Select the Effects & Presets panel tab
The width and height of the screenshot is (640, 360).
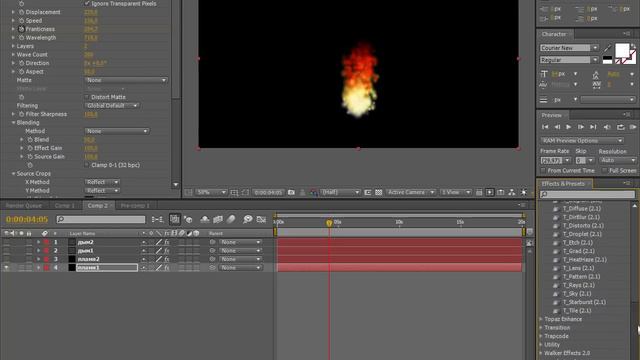pos(563,184)
